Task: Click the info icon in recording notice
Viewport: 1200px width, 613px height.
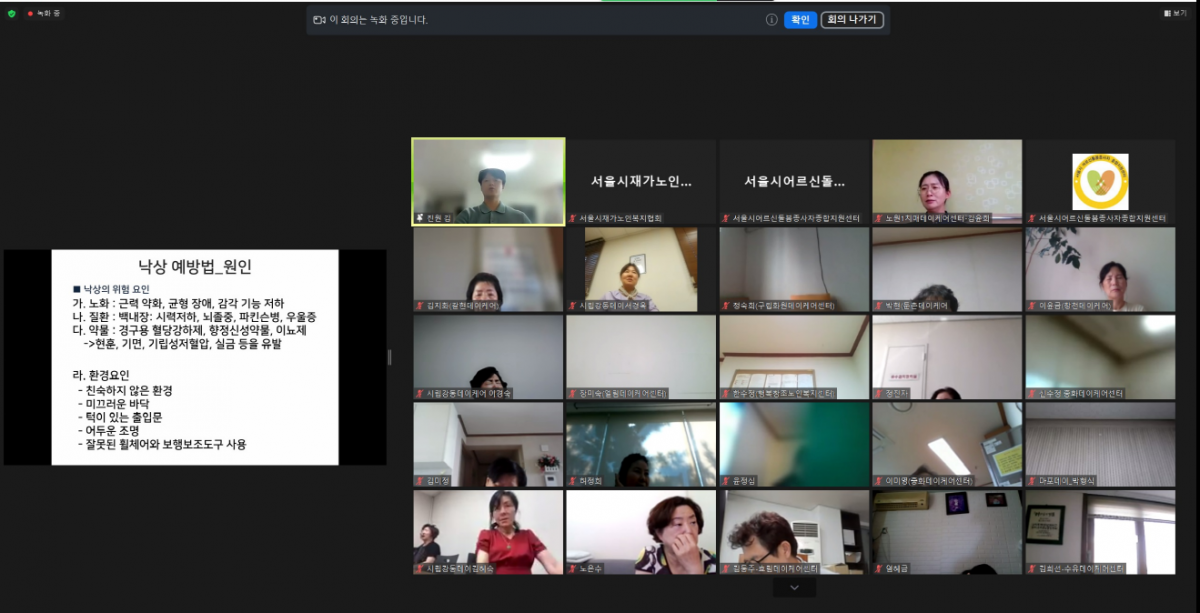Action: coord(771,19)
